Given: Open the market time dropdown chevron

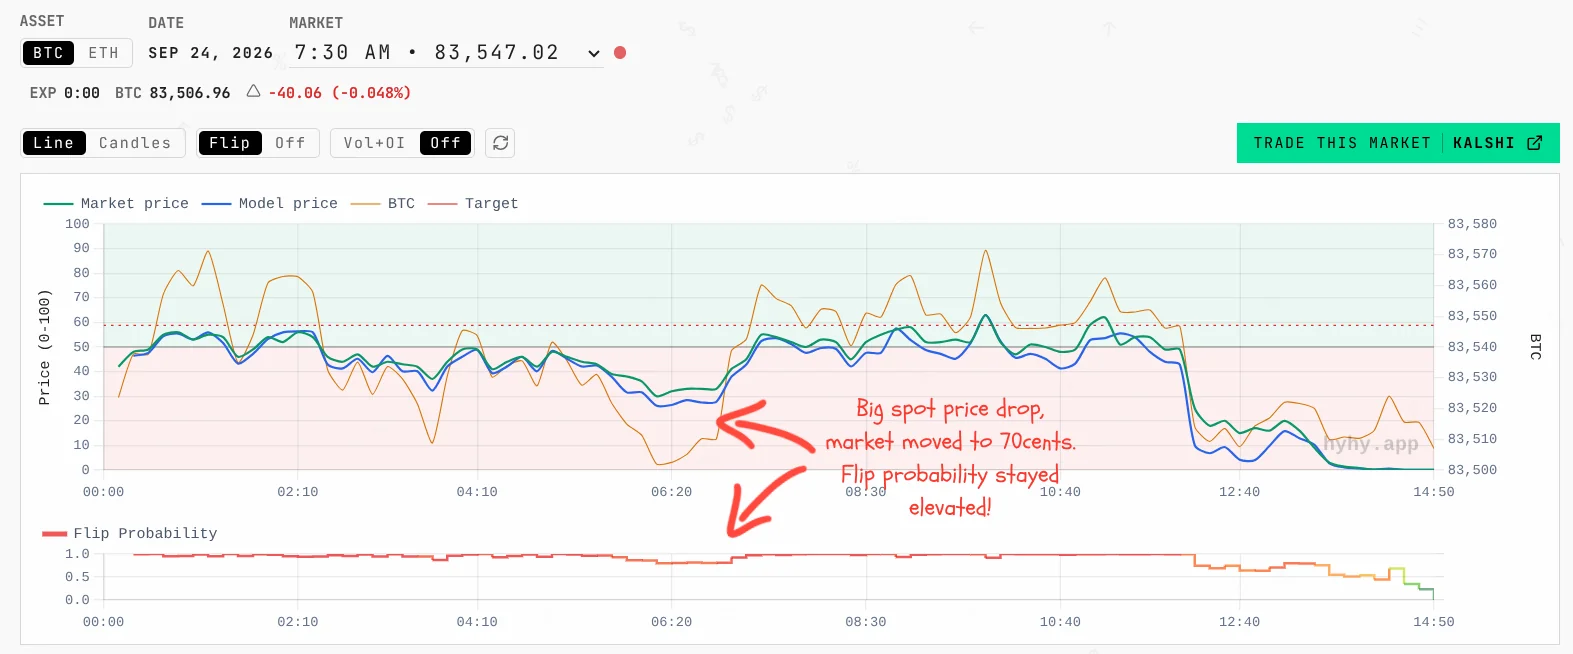Looking at the screenshot, I should (x=594, y=54).
